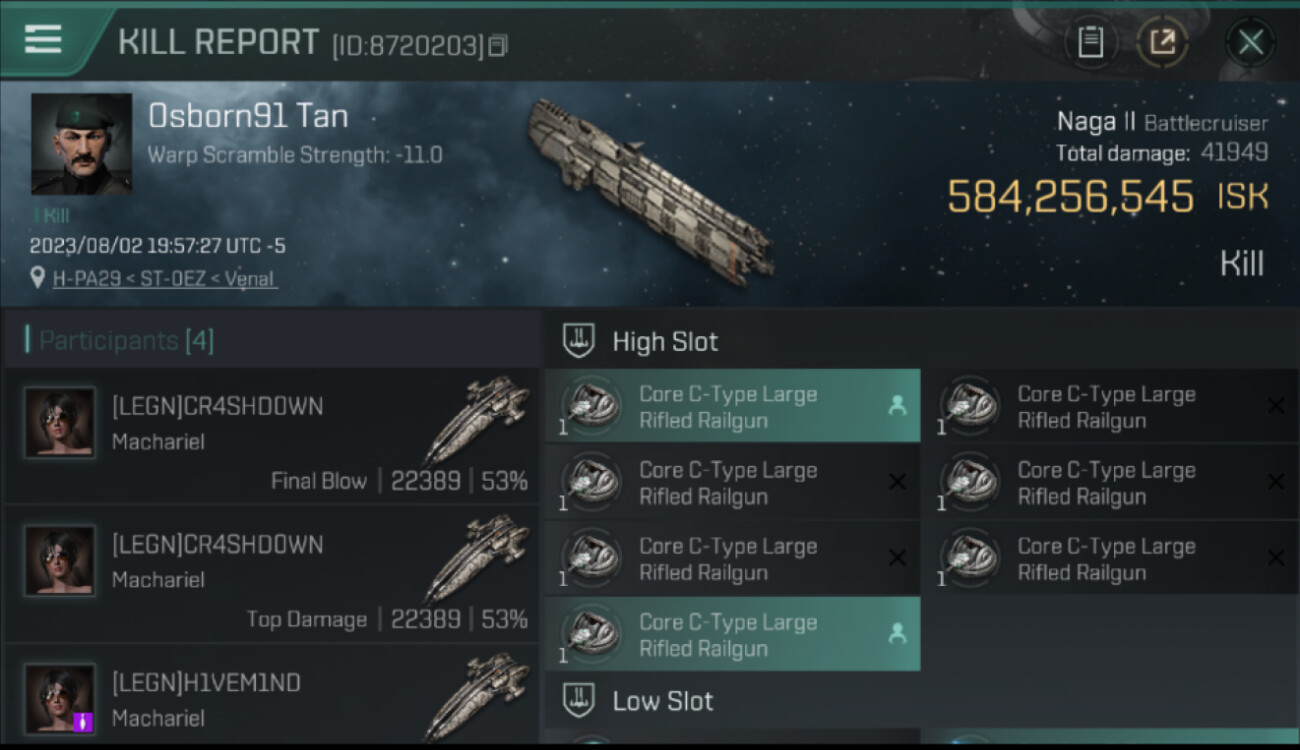Click person icon on first railgun
Screen dimensions: 1300x750
pyautogui.click(x=897, y=406)
